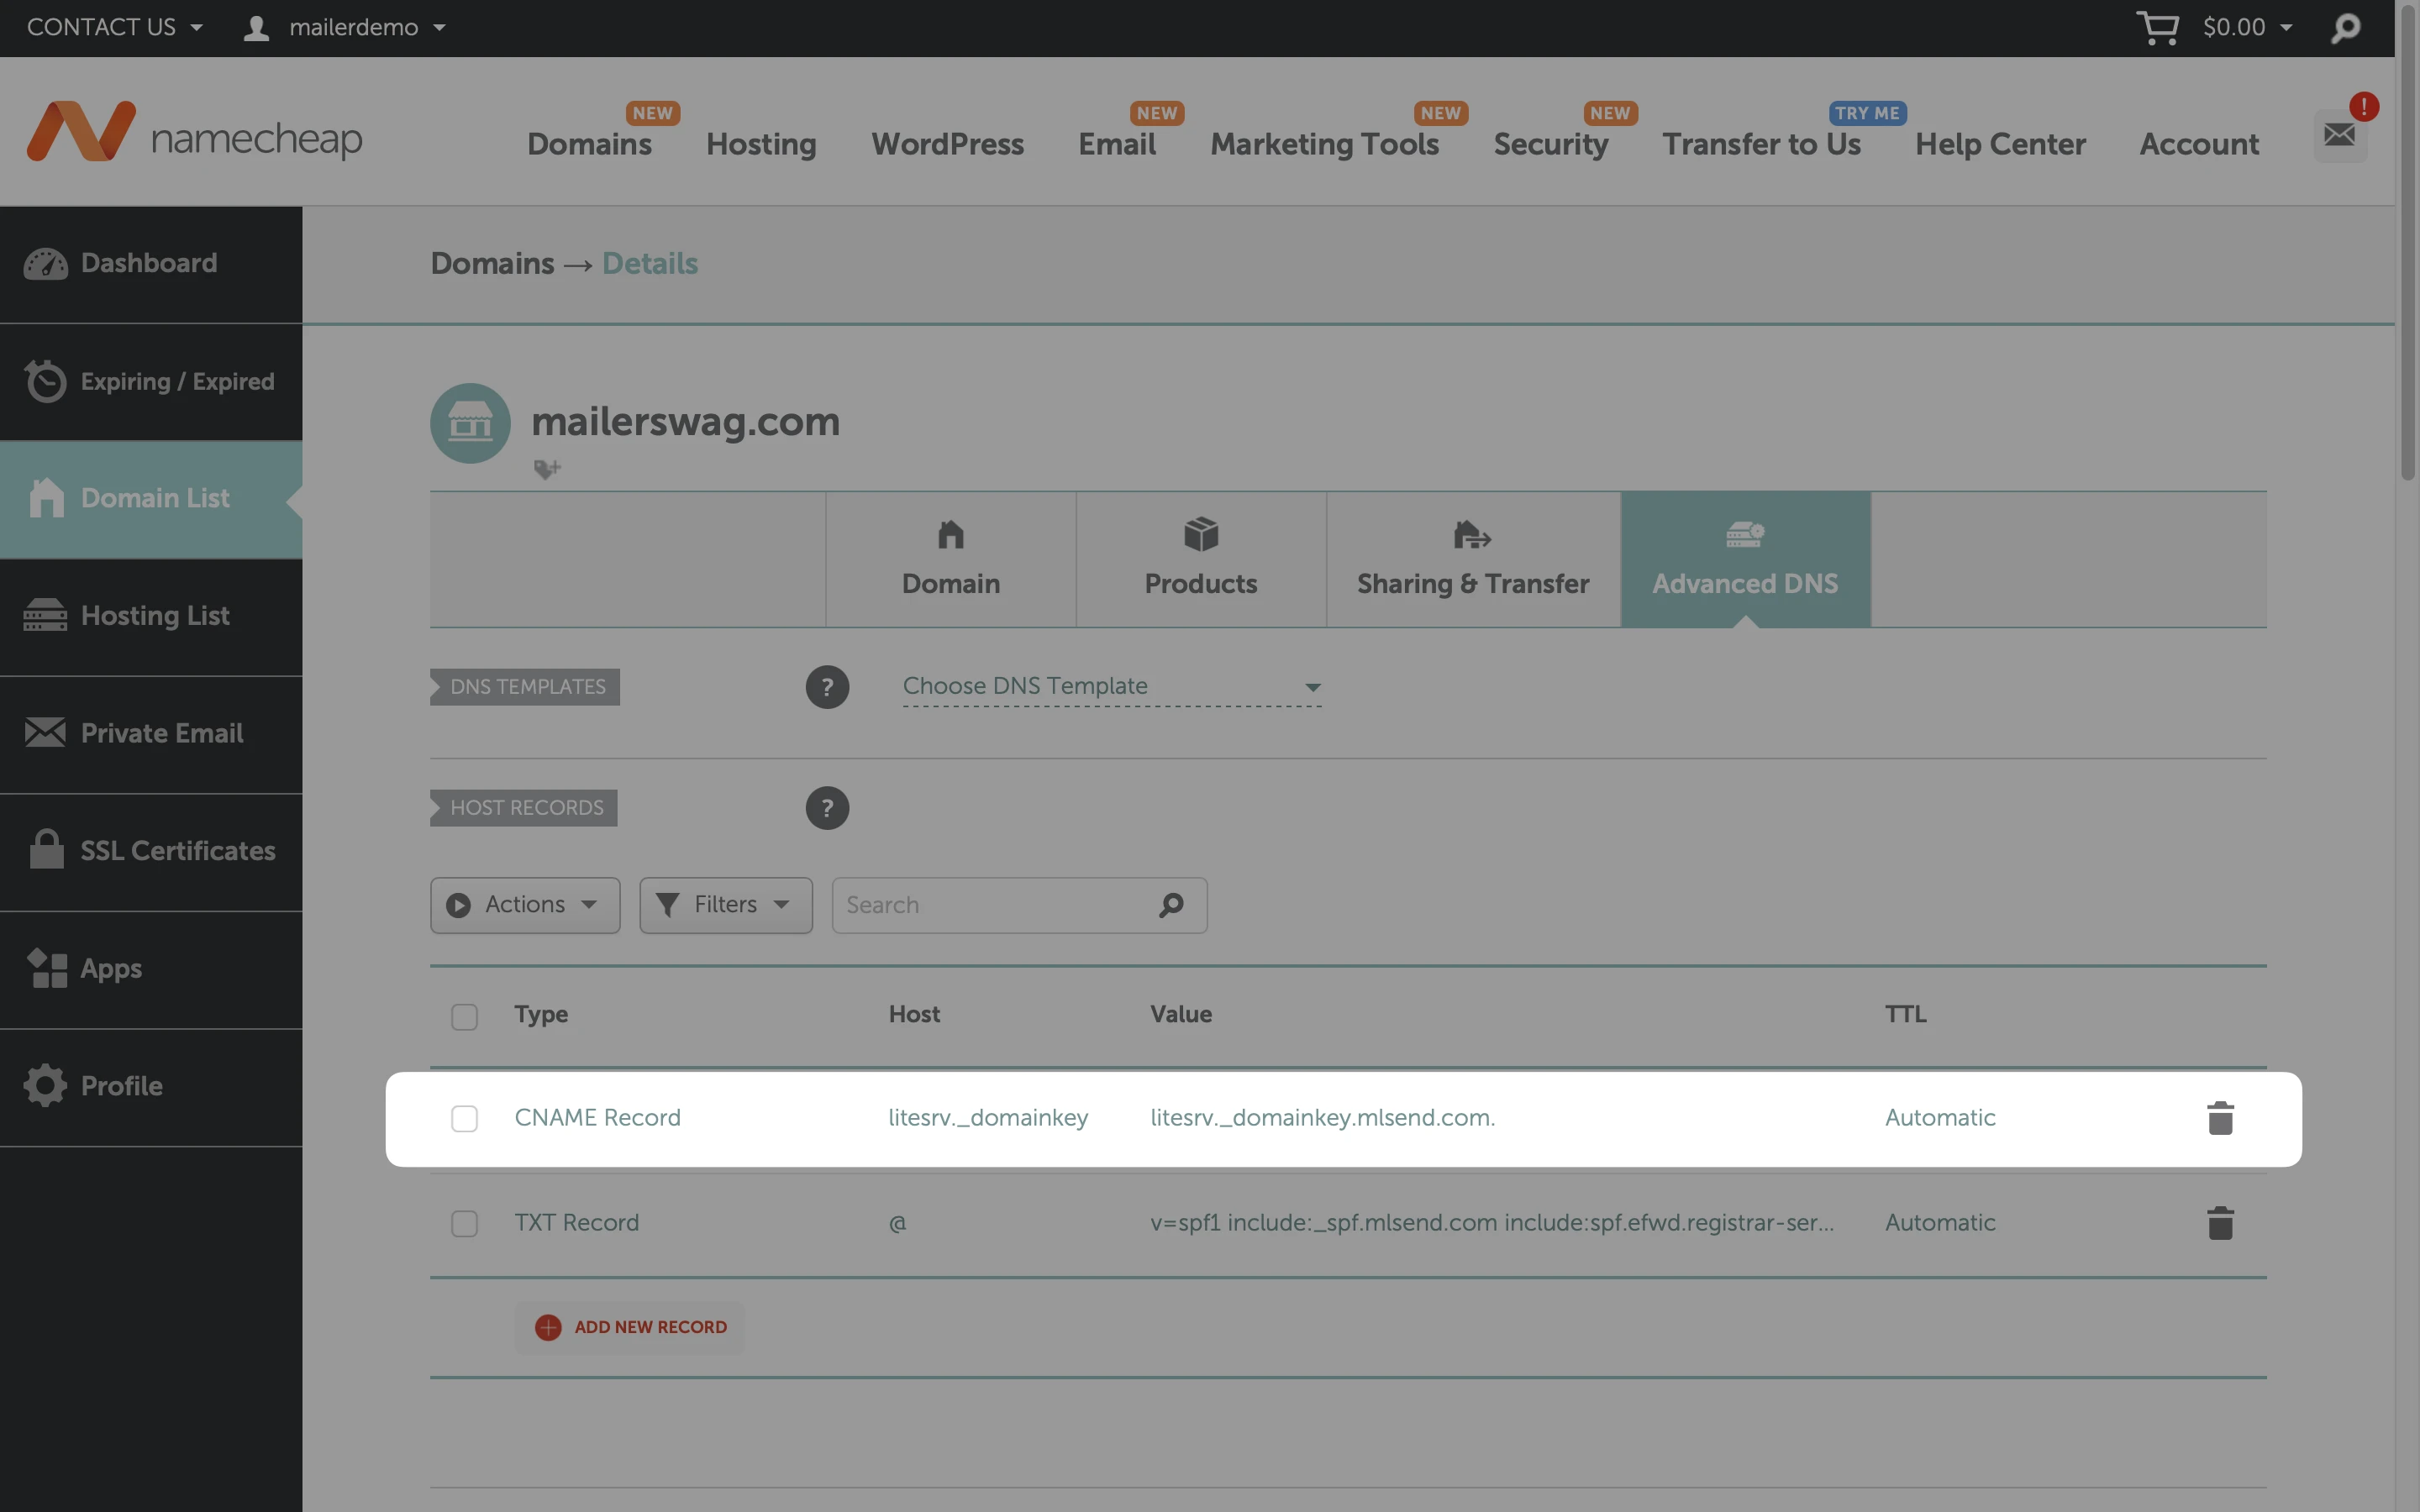The height and width of the screenshot is (1512, 2420).
Task: Switch to the Sharing & Transfer tab
Action: click(x=1472, y=560)
